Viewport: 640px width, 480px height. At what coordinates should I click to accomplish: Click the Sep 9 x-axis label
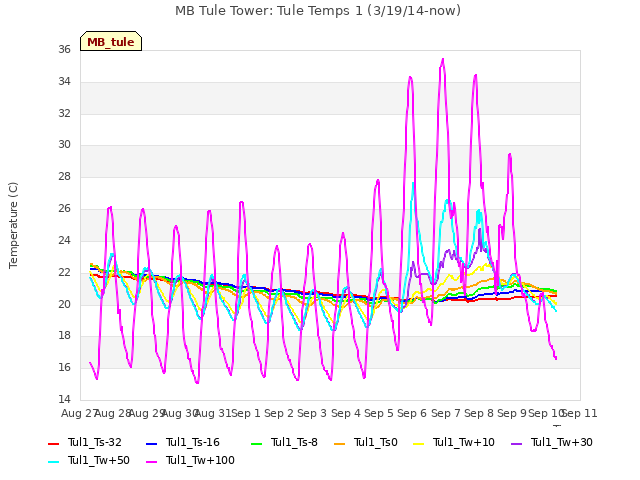[512, 413]
